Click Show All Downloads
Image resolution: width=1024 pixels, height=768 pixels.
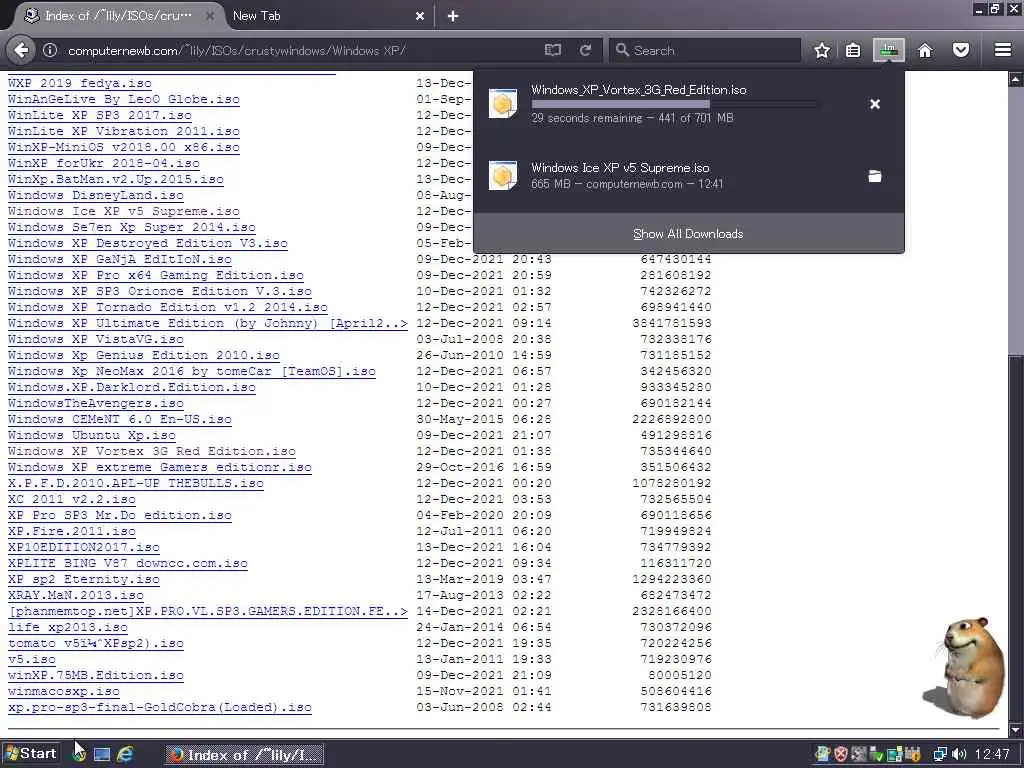688,234
